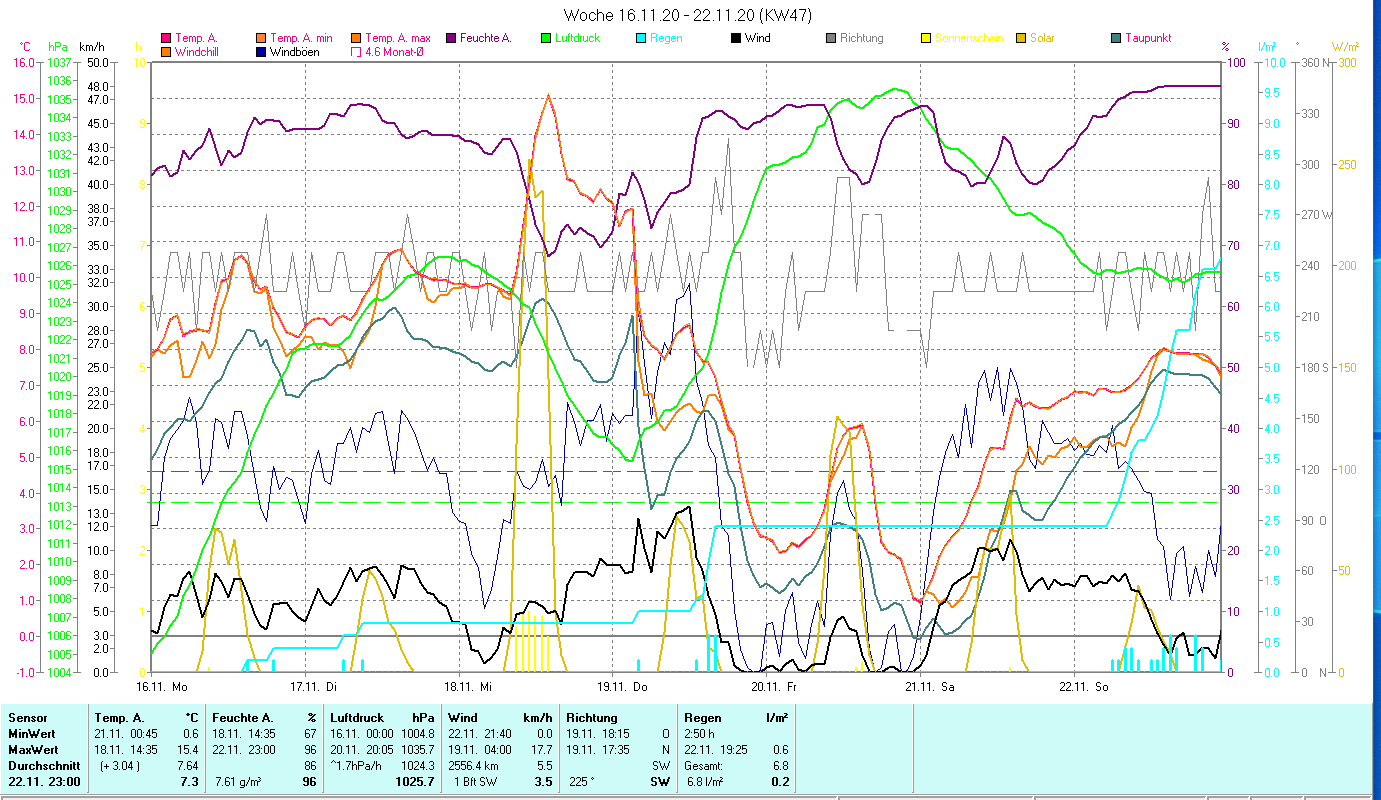Viewport: 1381px width, 800px height.
Task: Click the current pressure value 1025.7
Action: [x=417, y=782]
